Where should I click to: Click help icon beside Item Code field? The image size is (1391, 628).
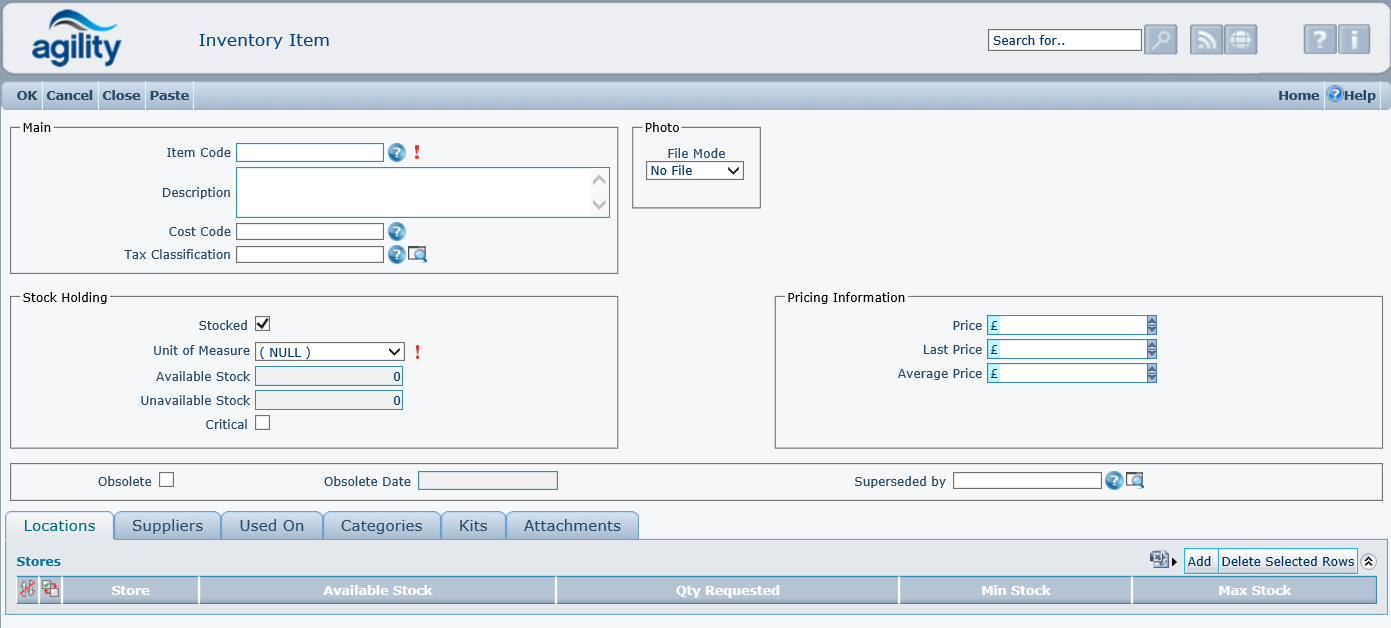coord(396,153)
